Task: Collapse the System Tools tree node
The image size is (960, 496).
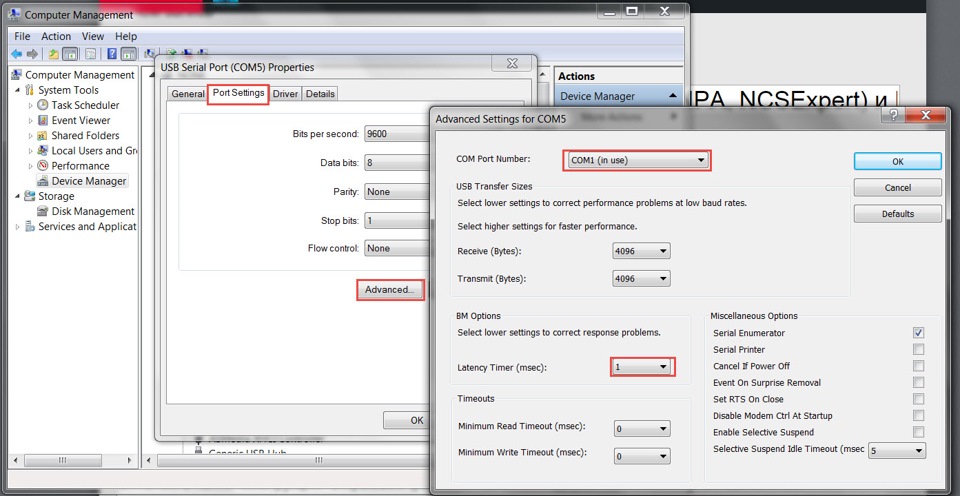Action: (x=18, y=90)
